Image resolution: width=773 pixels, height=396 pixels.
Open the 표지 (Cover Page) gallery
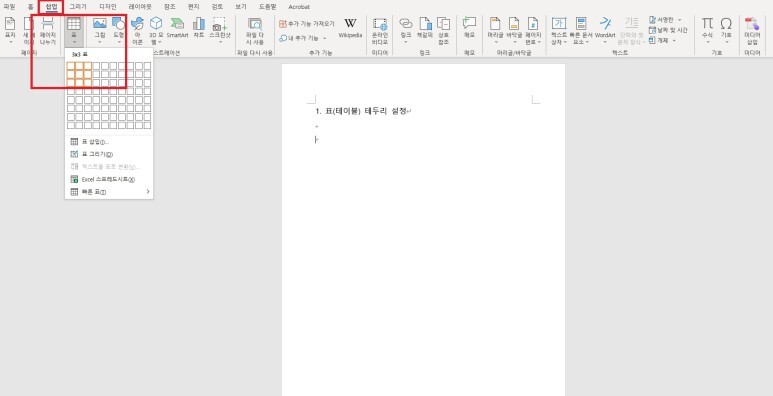coord(10,30)
